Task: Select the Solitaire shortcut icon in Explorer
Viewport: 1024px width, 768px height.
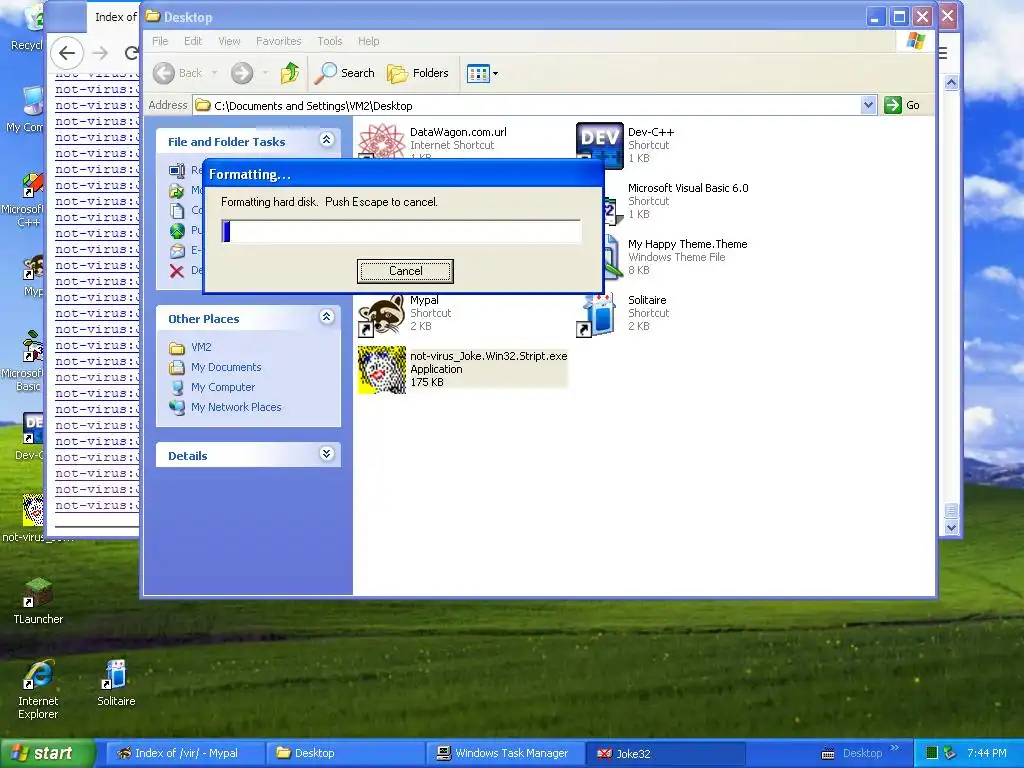Action: (x=596, y=315)
